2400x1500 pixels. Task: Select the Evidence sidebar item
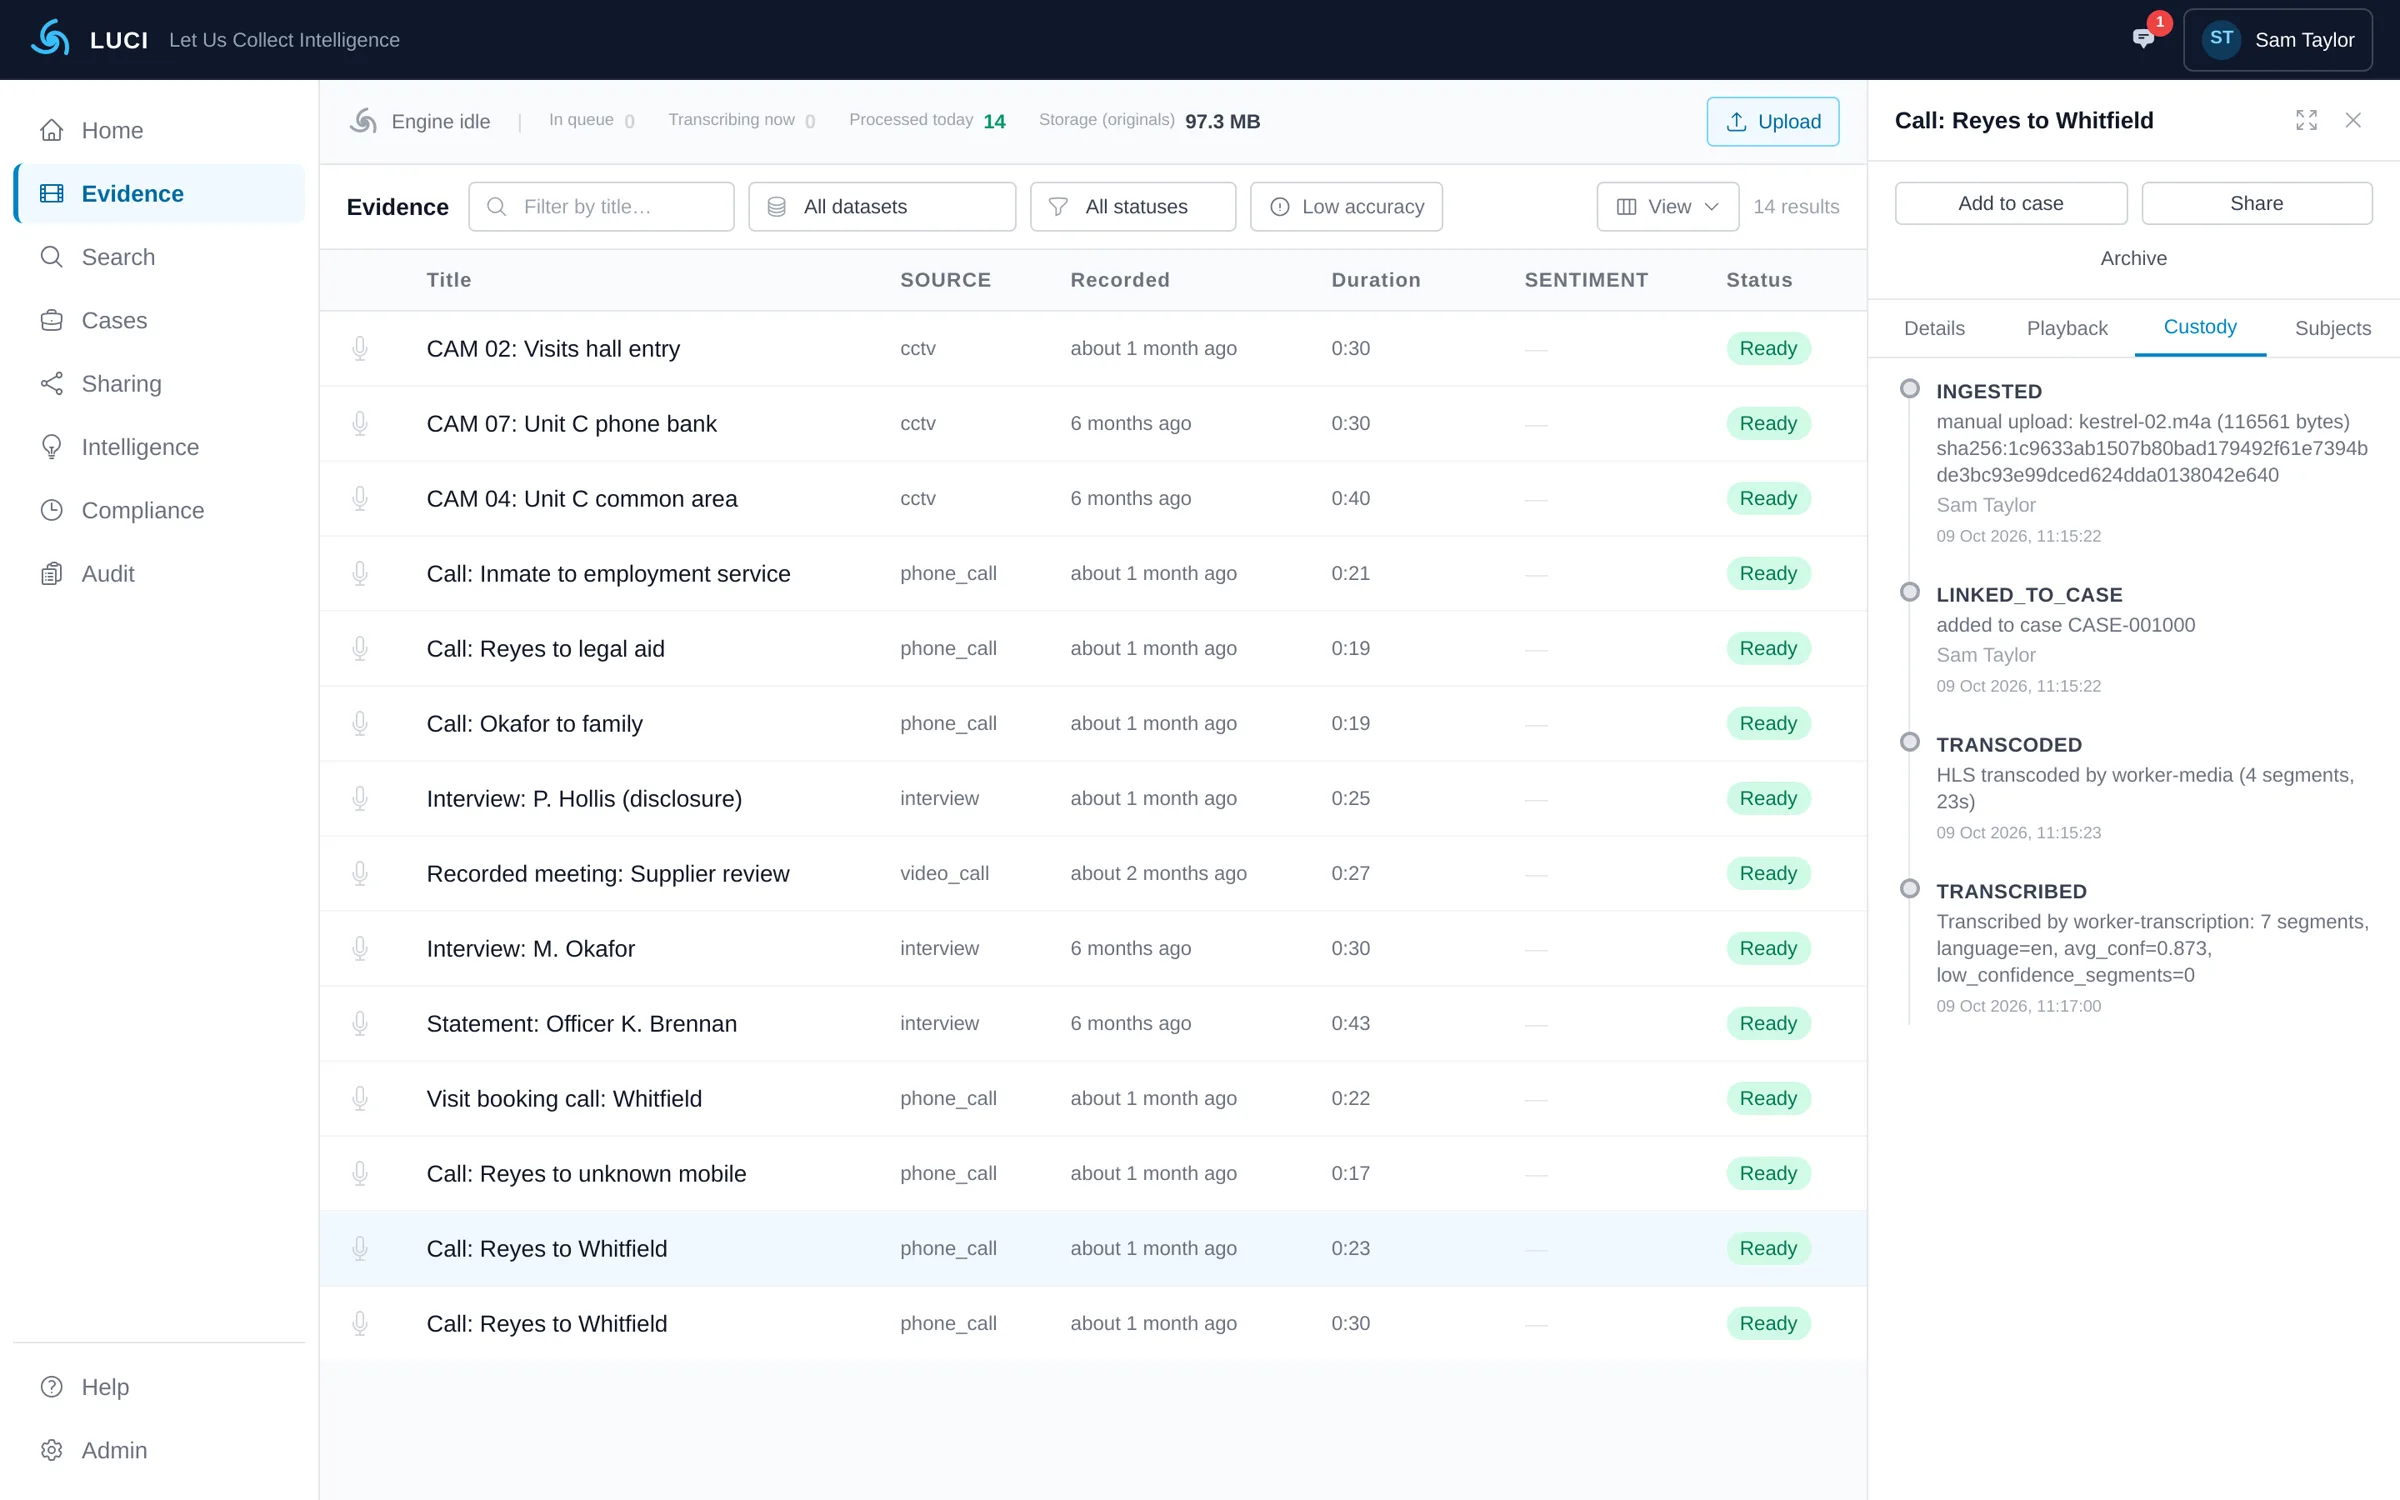coord(160,194)
